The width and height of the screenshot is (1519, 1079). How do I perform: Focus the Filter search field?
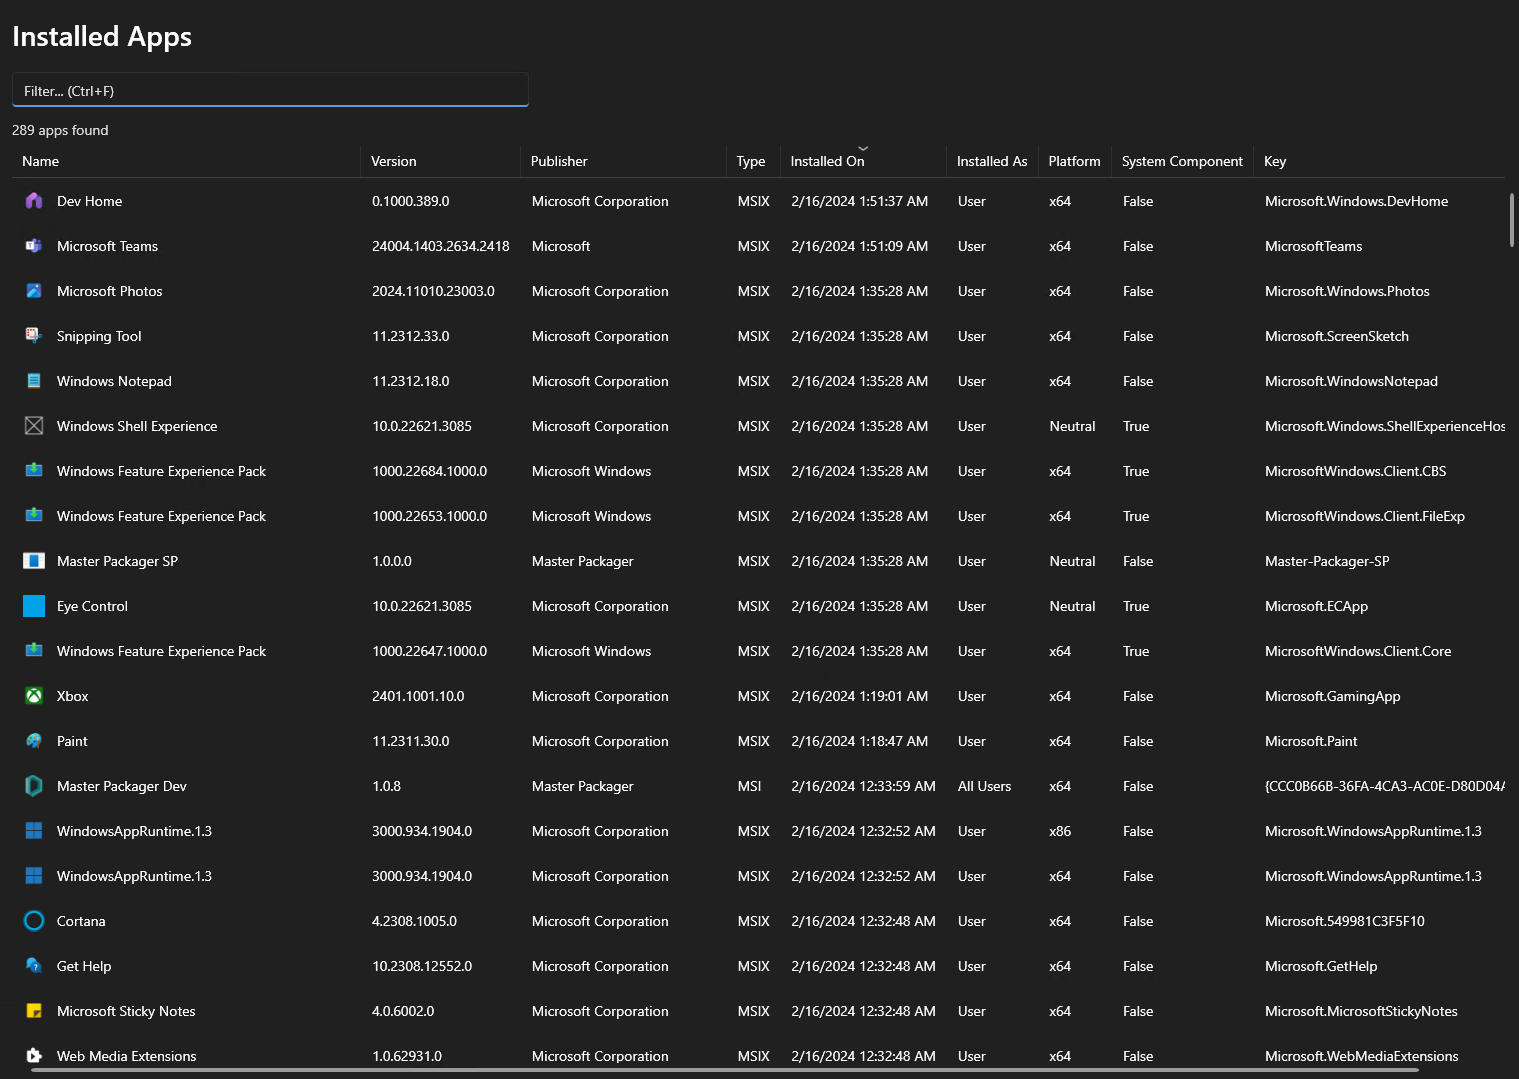coord(270,90)
